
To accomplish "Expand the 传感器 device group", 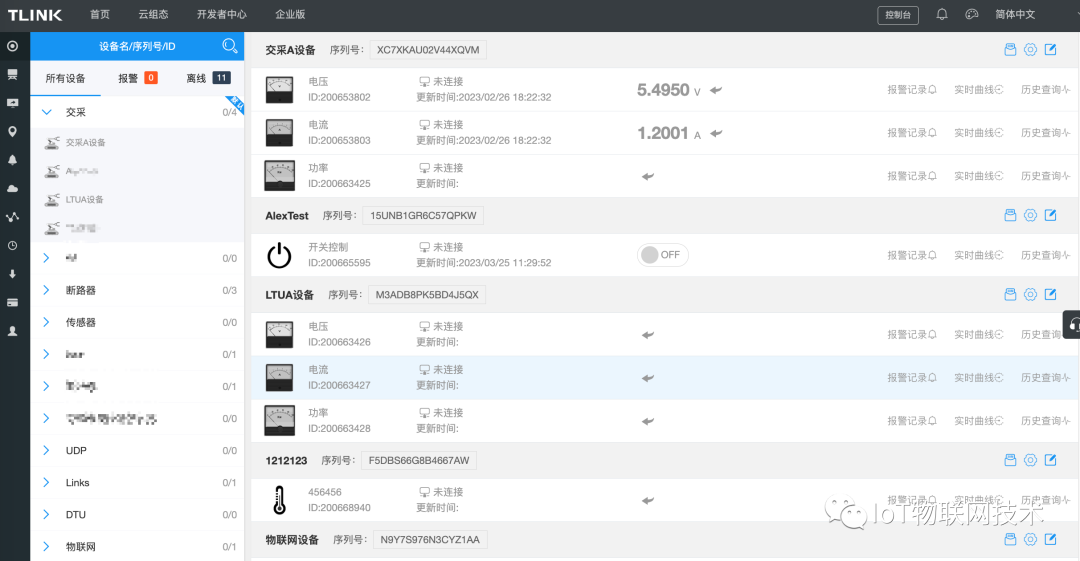I will (x=46, y=322).
